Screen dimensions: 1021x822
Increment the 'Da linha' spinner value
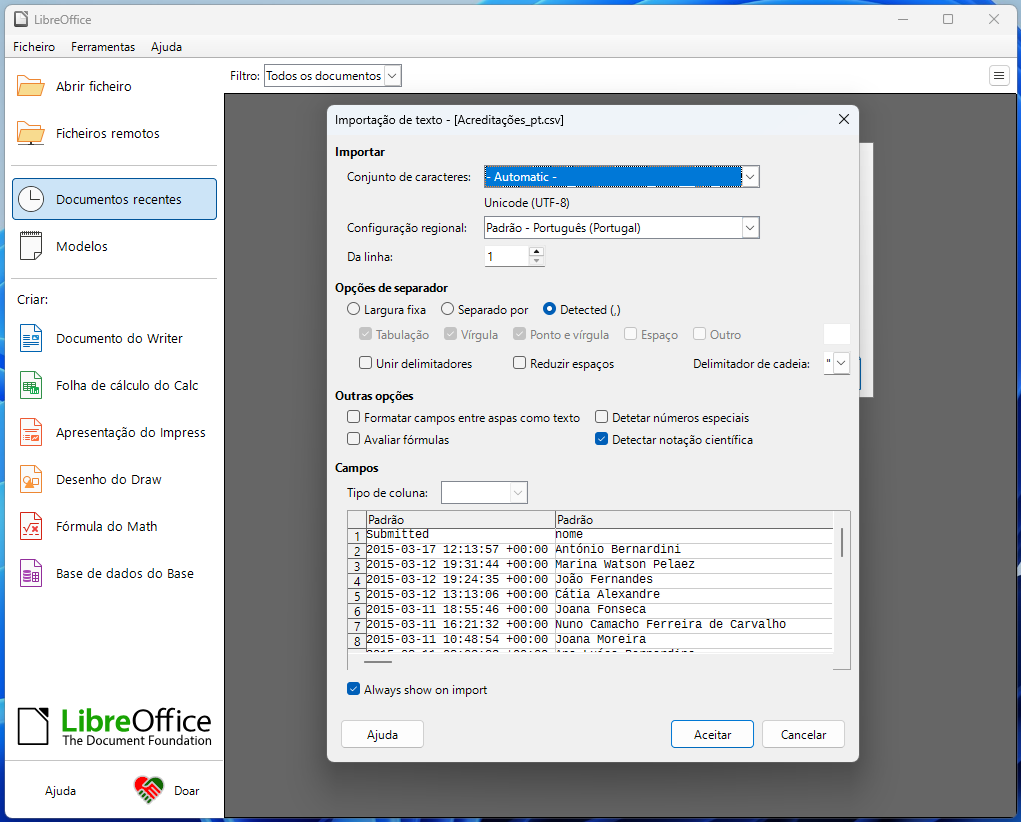click(x=537, y=251)
